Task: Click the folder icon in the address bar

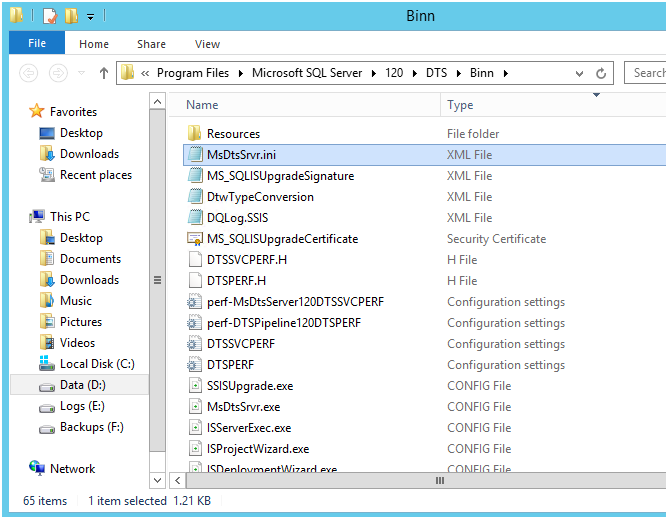Action: [x=127, y=73]
